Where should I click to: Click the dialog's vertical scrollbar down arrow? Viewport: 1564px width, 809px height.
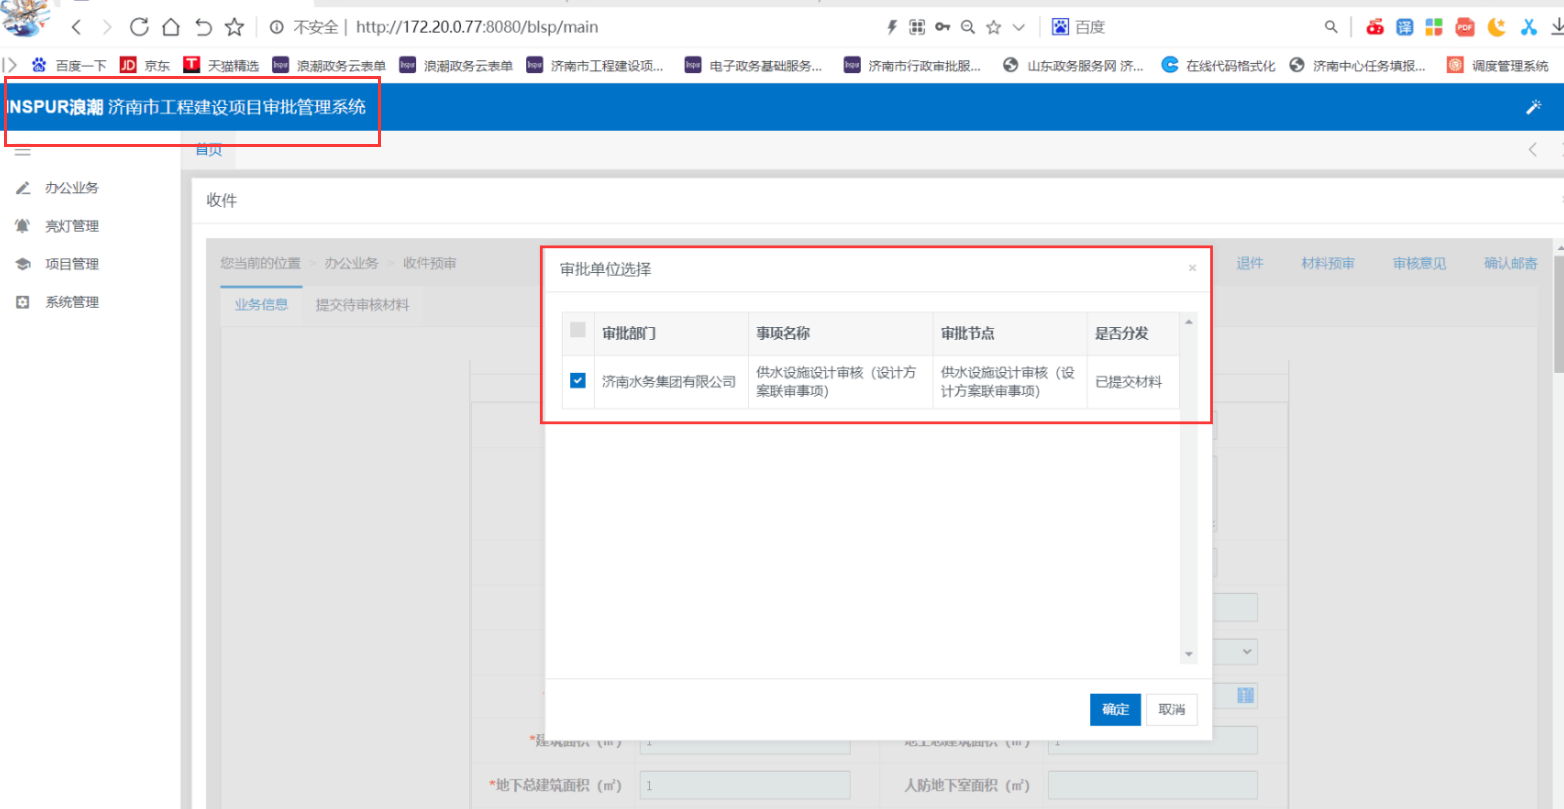(x=1189, y=654)
